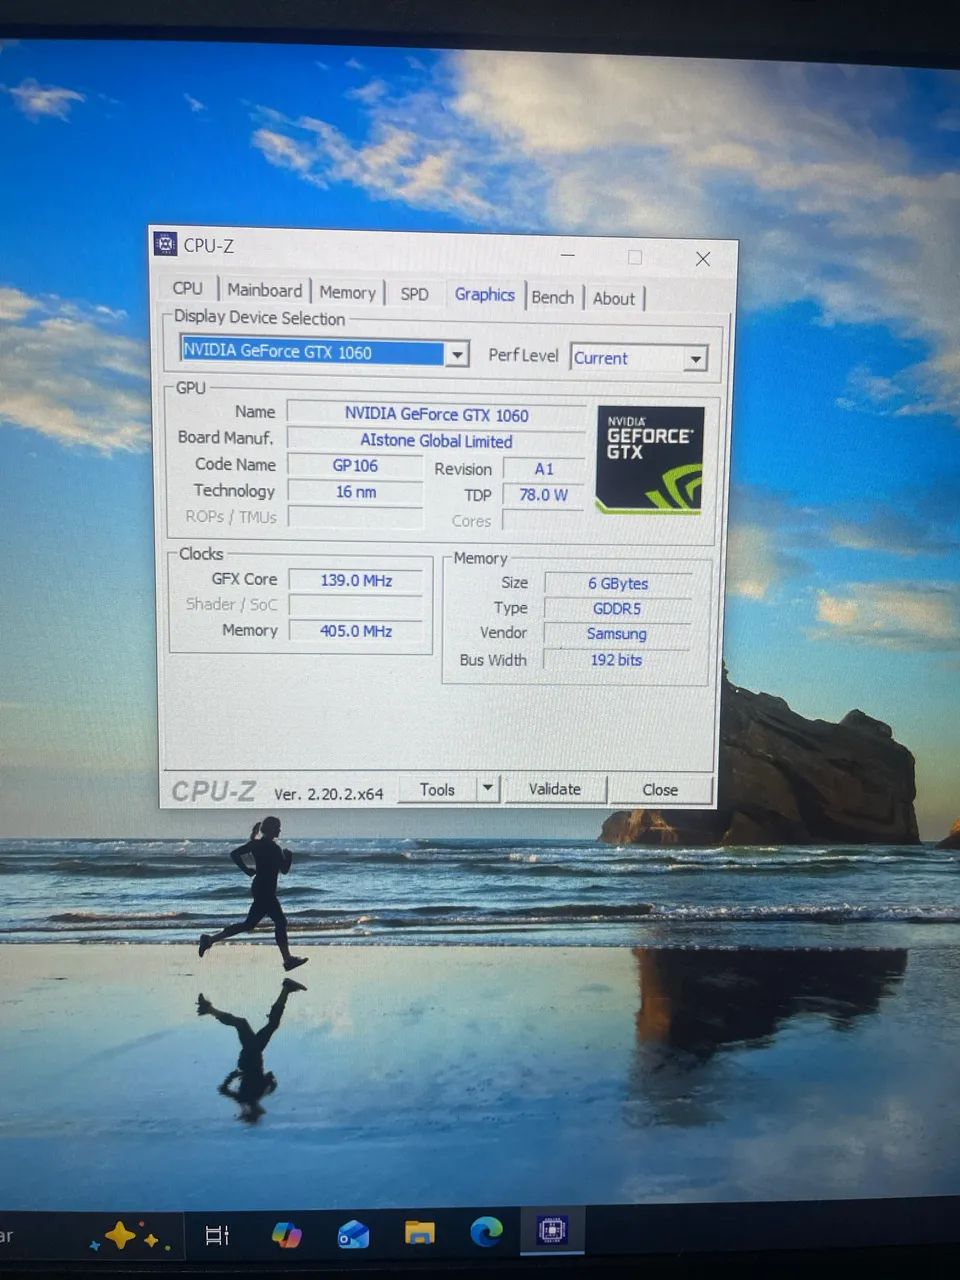Click the 192 bits bus width value
Viewport: 960px width, 1280px height.
617,660
